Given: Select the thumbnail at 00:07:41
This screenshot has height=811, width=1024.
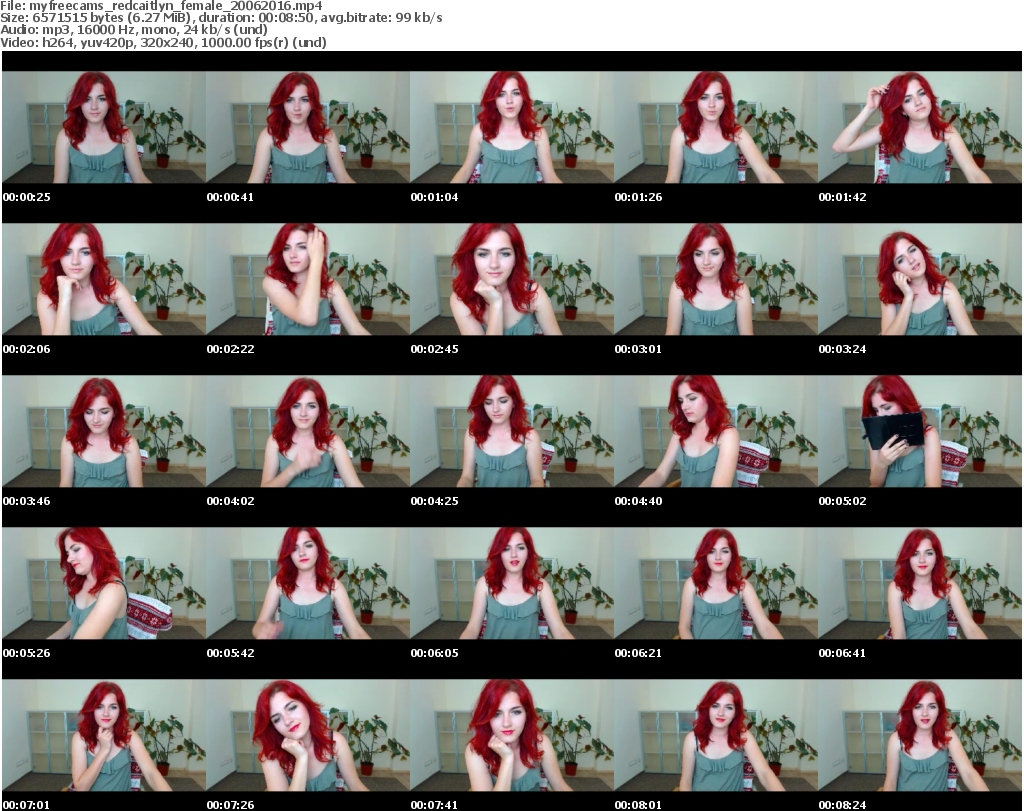Looking at the screenshot, I should point(511,735).
